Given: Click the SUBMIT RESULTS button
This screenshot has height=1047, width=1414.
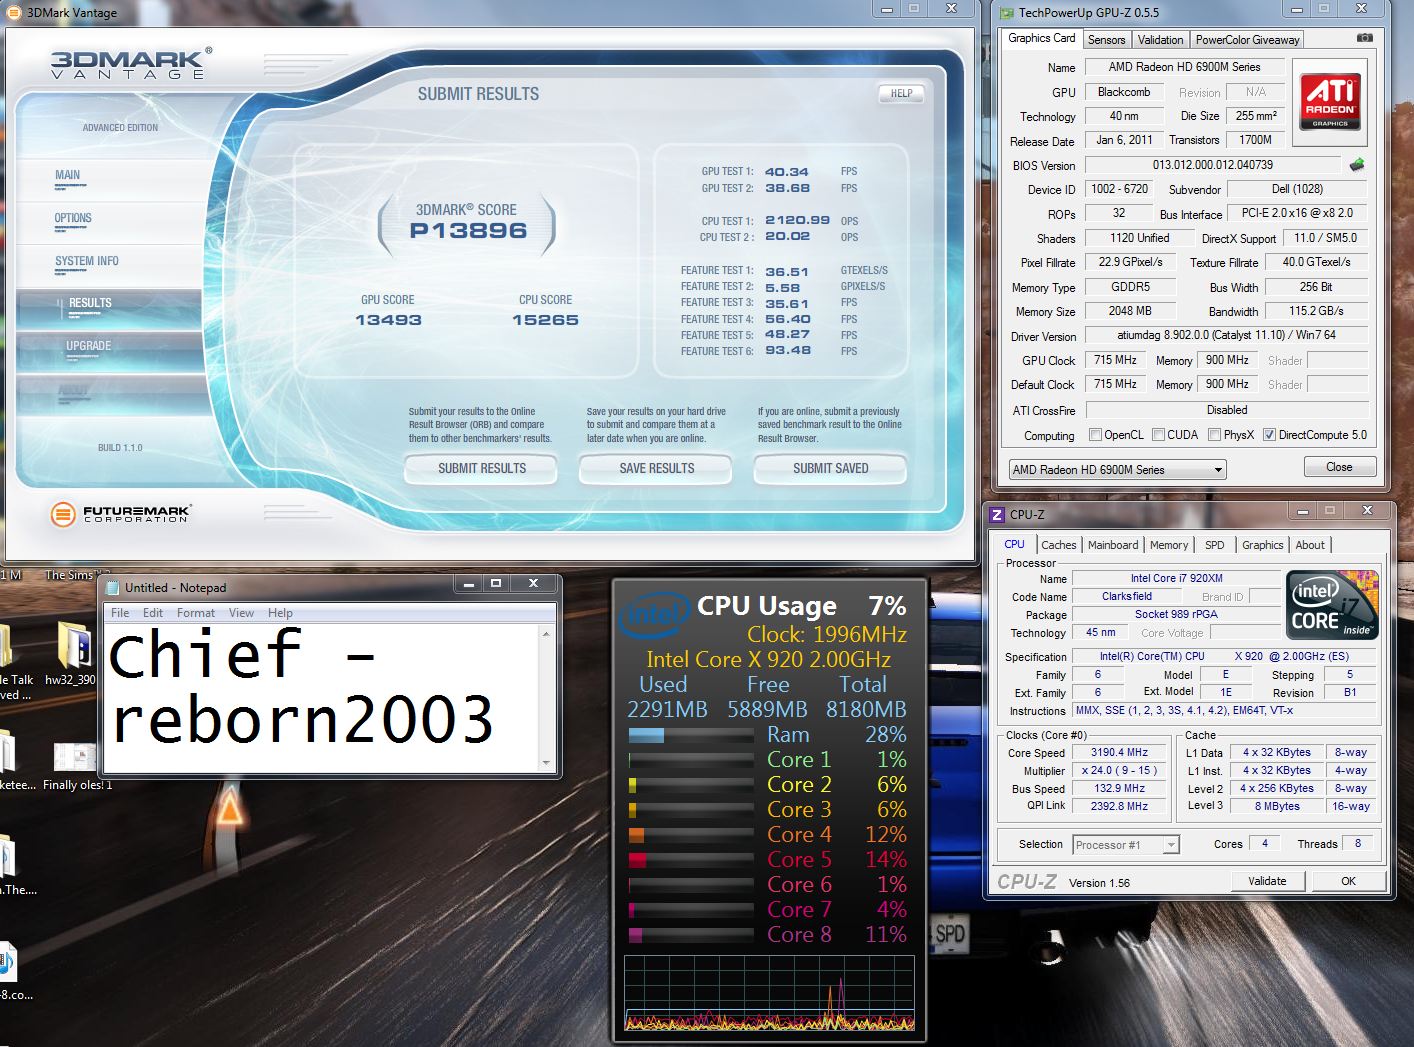Looking at the screenshot, I should coord(481,468).
